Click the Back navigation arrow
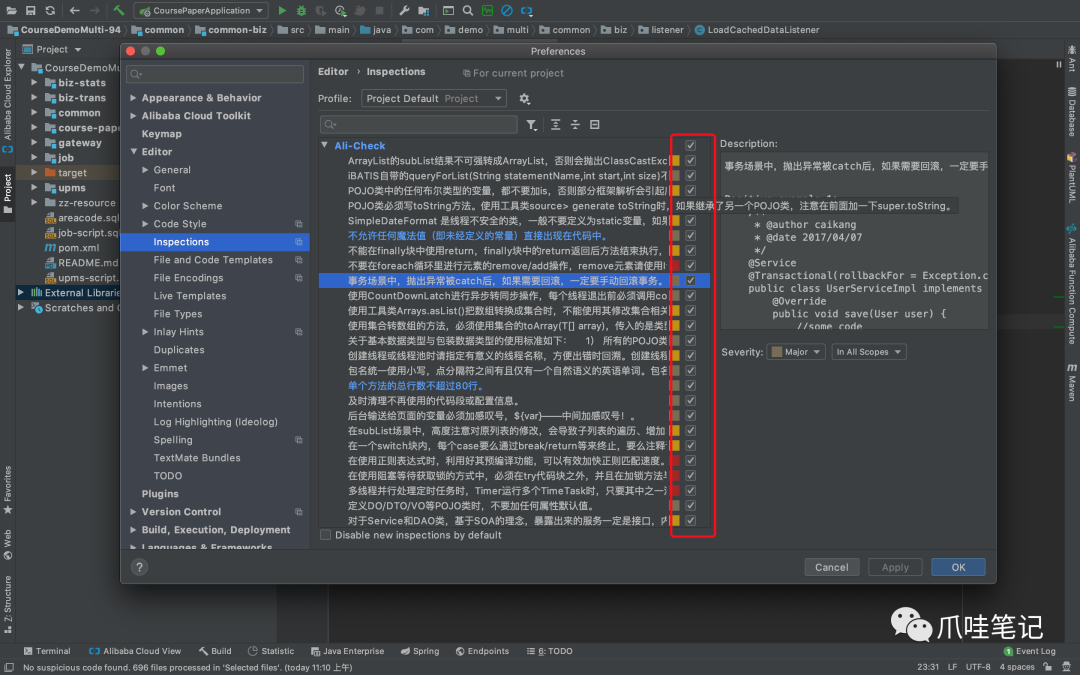Screen dimensions: 1080x675 tap(74, 10)
